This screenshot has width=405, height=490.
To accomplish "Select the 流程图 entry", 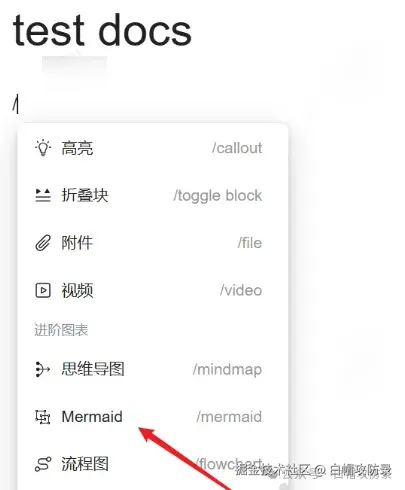I will [153, 464].
